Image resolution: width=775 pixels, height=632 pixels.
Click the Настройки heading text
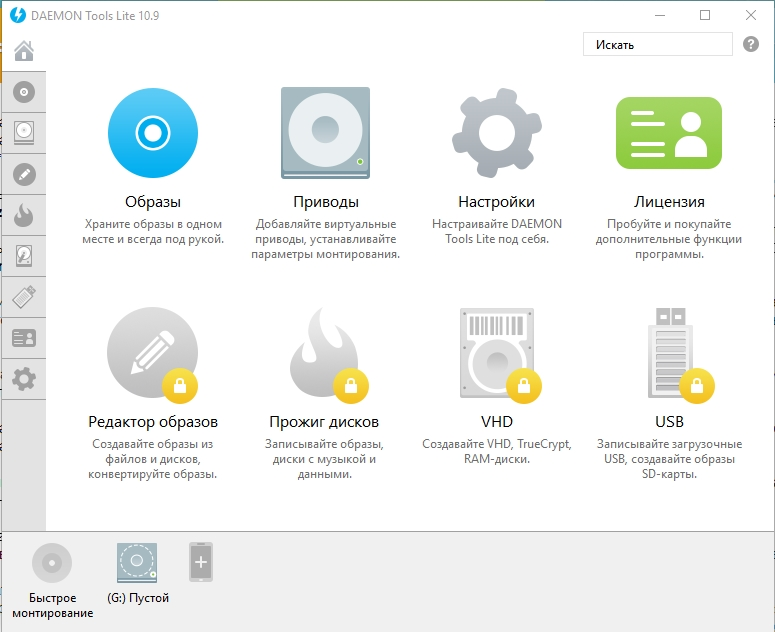pyautogui.click(x=496, y=202)
